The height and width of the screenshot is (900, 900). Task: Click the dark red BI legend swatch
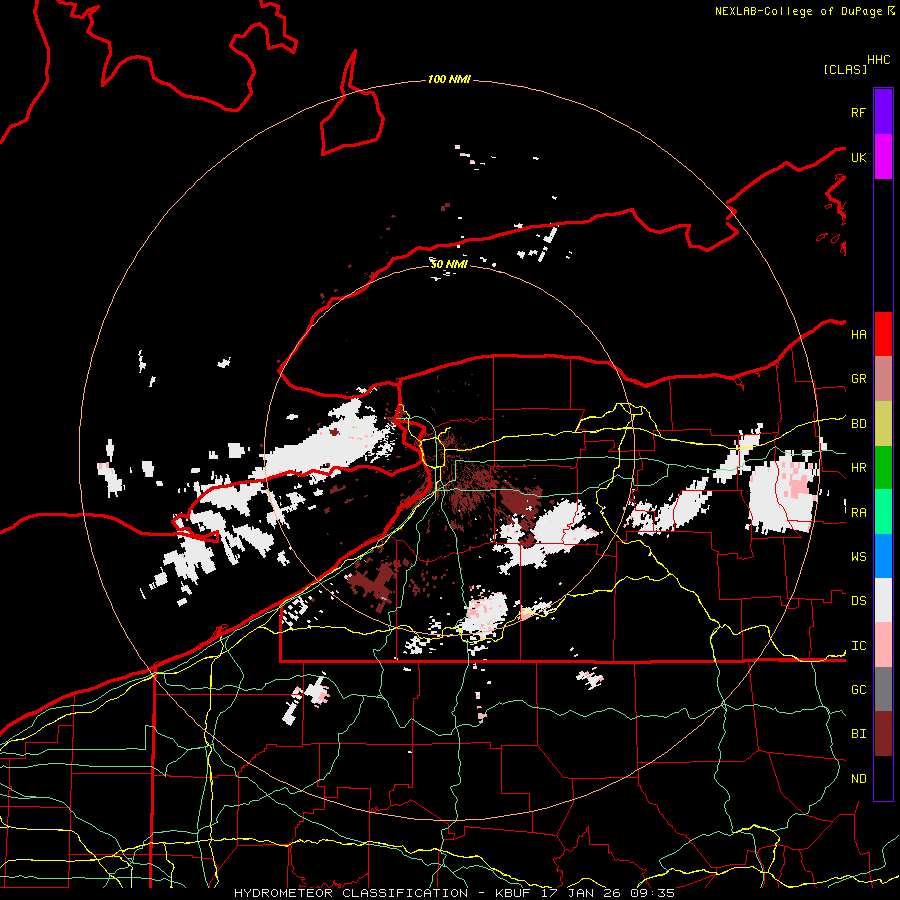click(883, 734)
